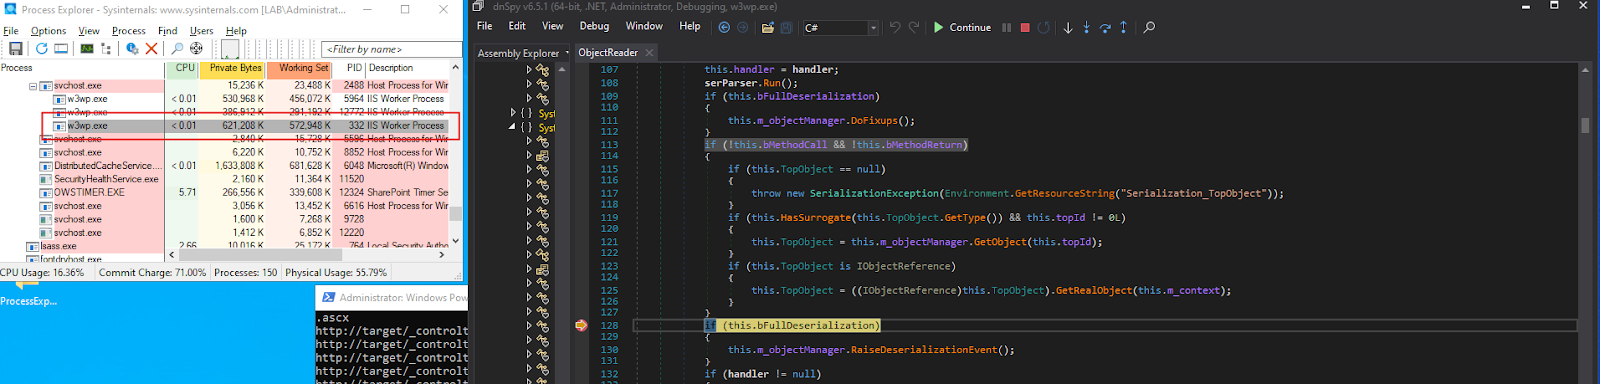Click the Process Explorer vertical scrollbar down arrow
The height and width of the screenshot is (384, 1600).
(456, 240)
